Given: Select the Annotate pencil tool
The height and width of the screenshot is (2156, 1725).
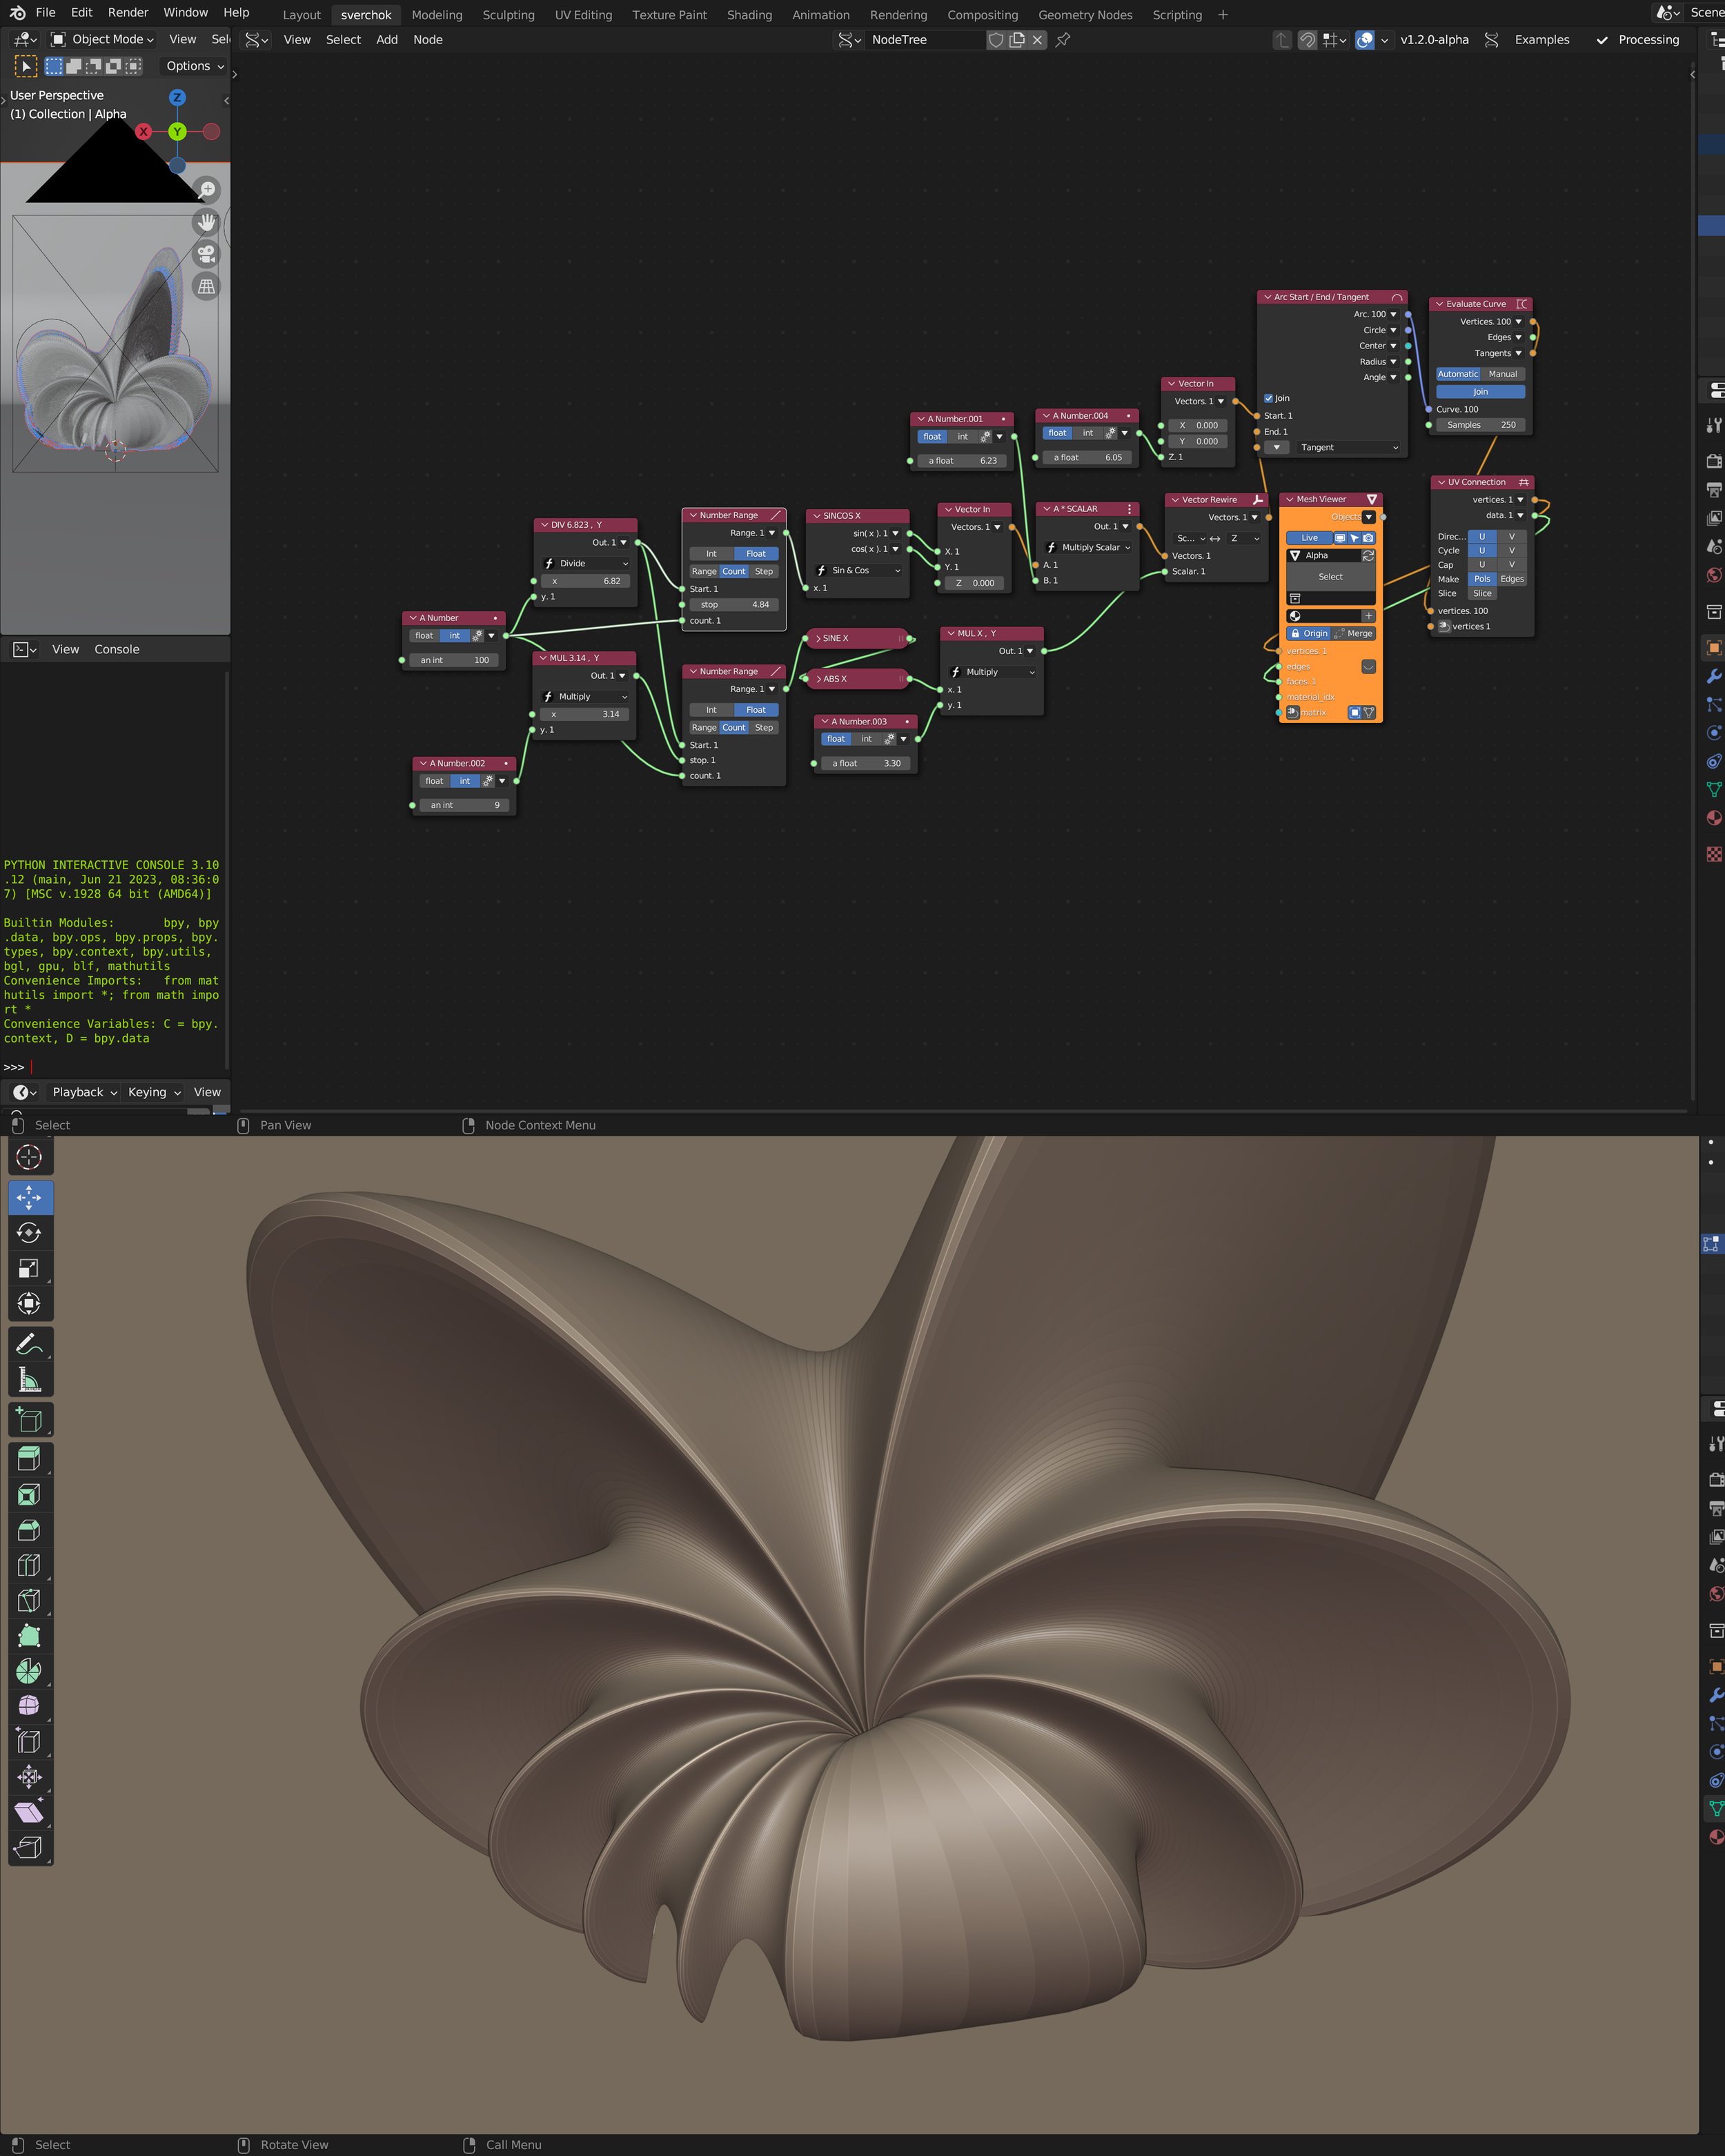Looking at the screenshot, I should (x=29, y=1344).
